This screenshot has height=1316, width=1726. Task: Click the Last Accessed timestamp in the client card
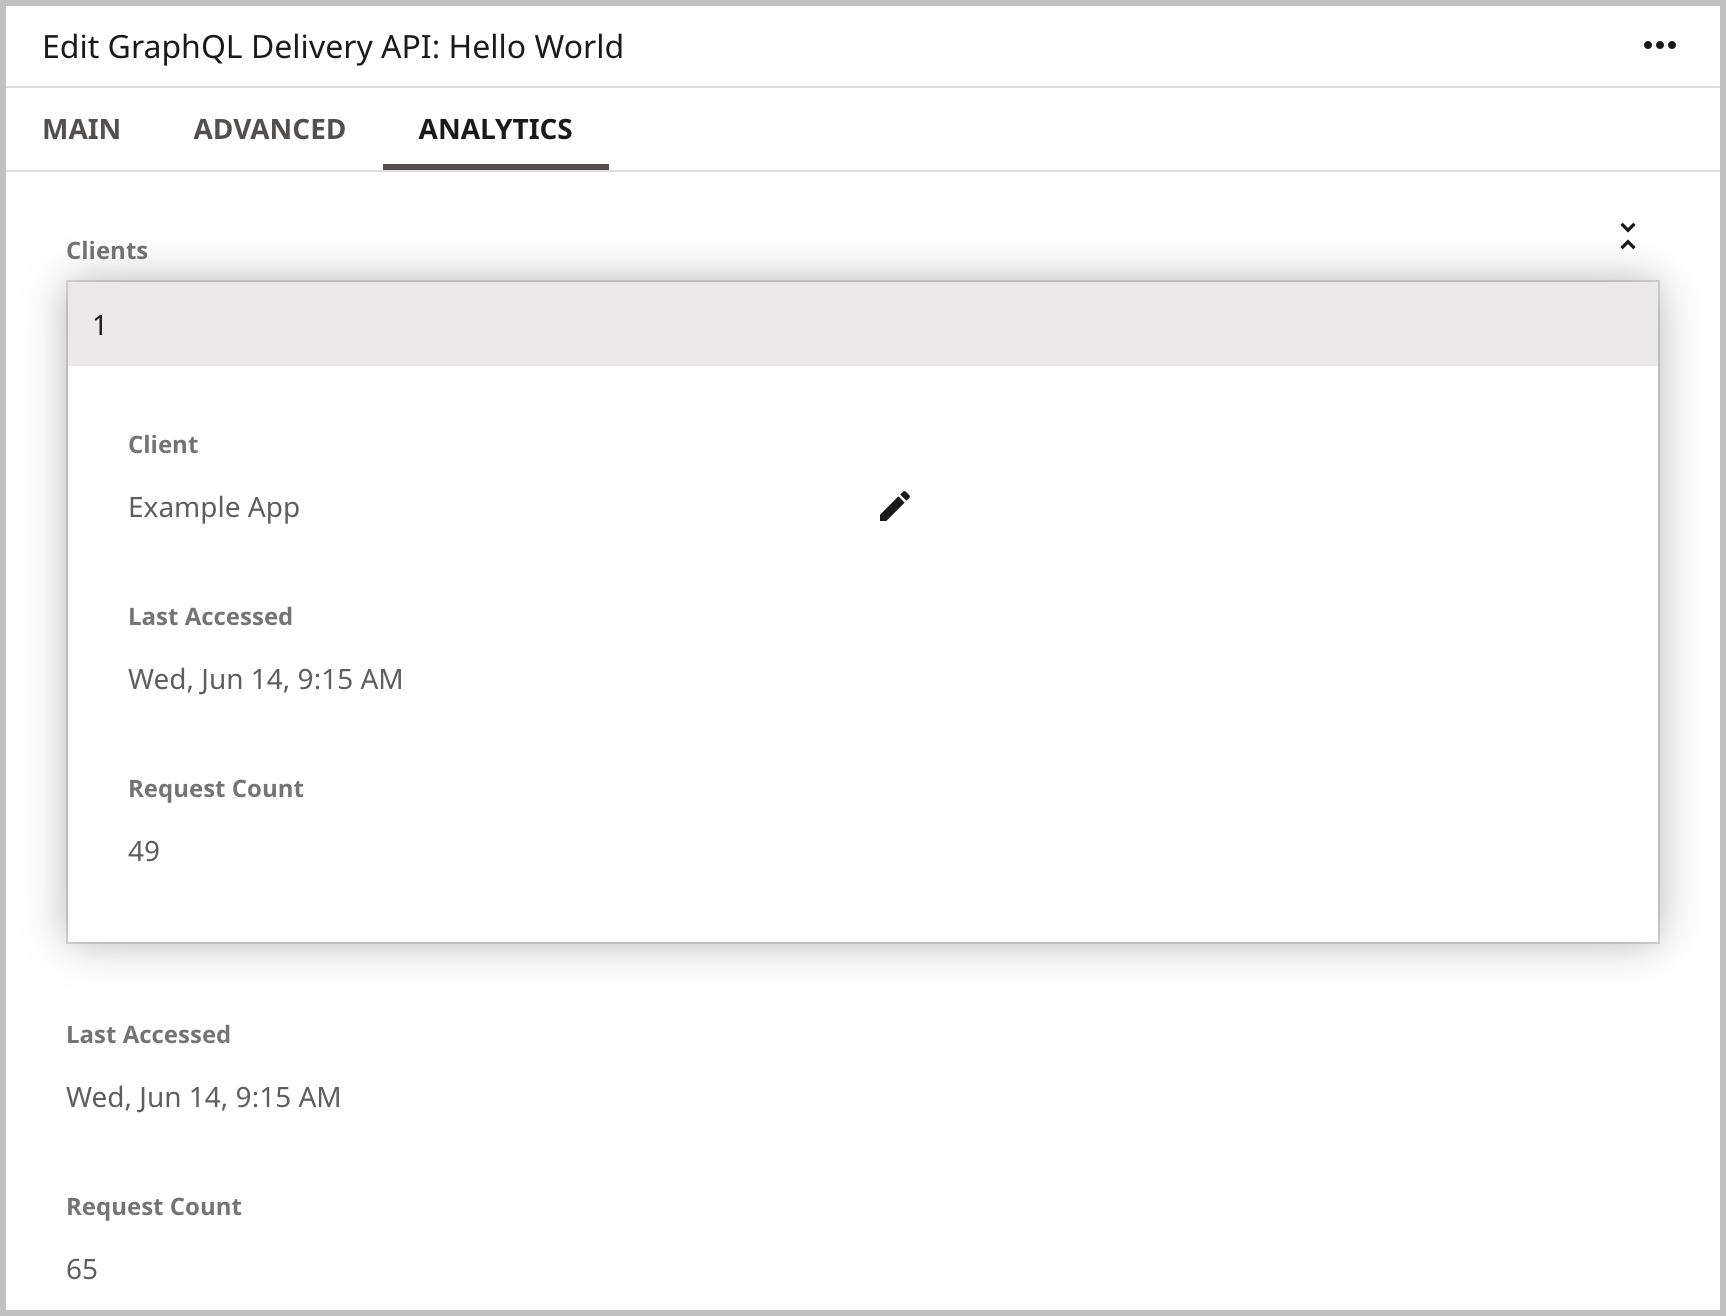click(x=265, y=679)
